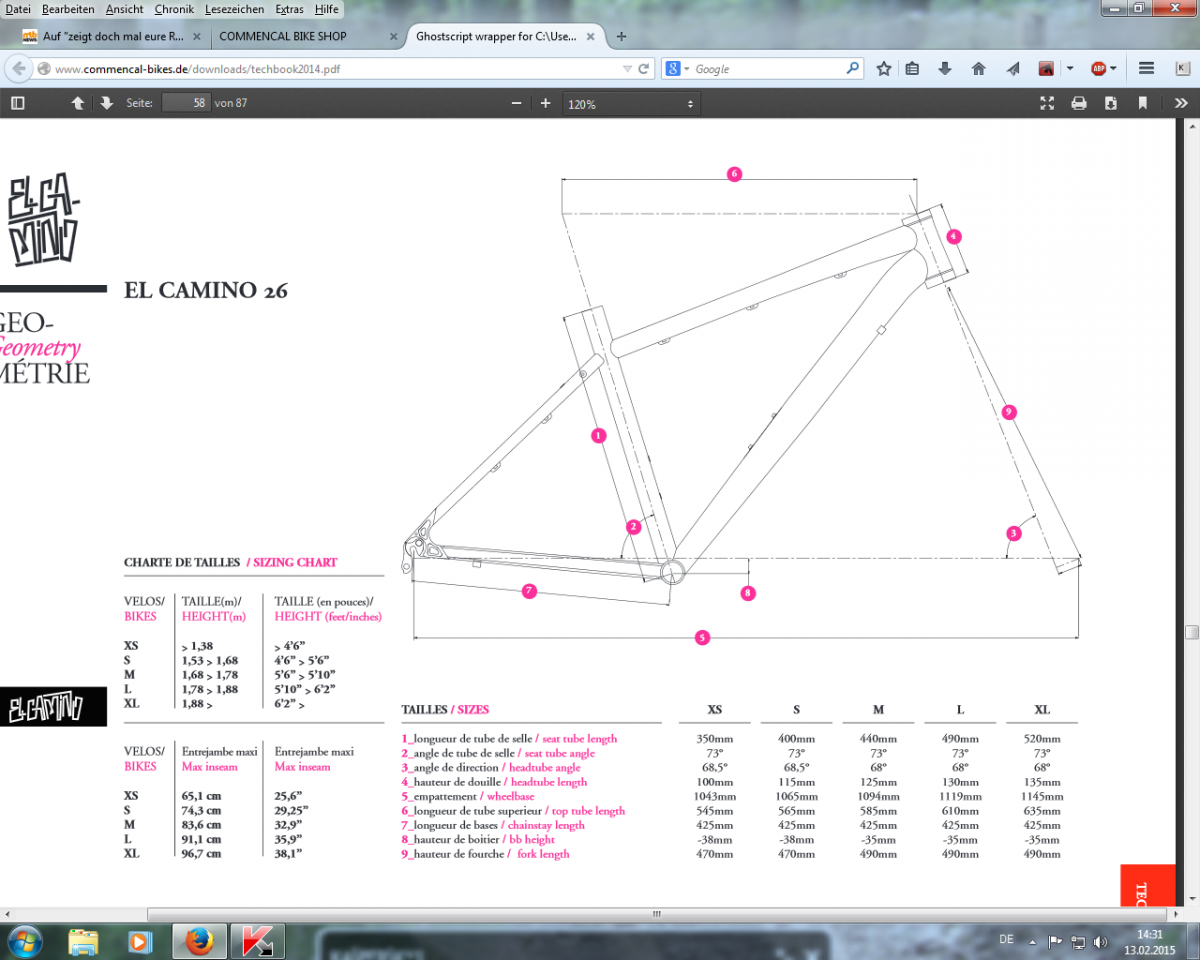Viewport: 1200px width, 960px height.
Task: Close the COMMENCAL BIKE SHOP tab
Action: click(x=391, y=36)
